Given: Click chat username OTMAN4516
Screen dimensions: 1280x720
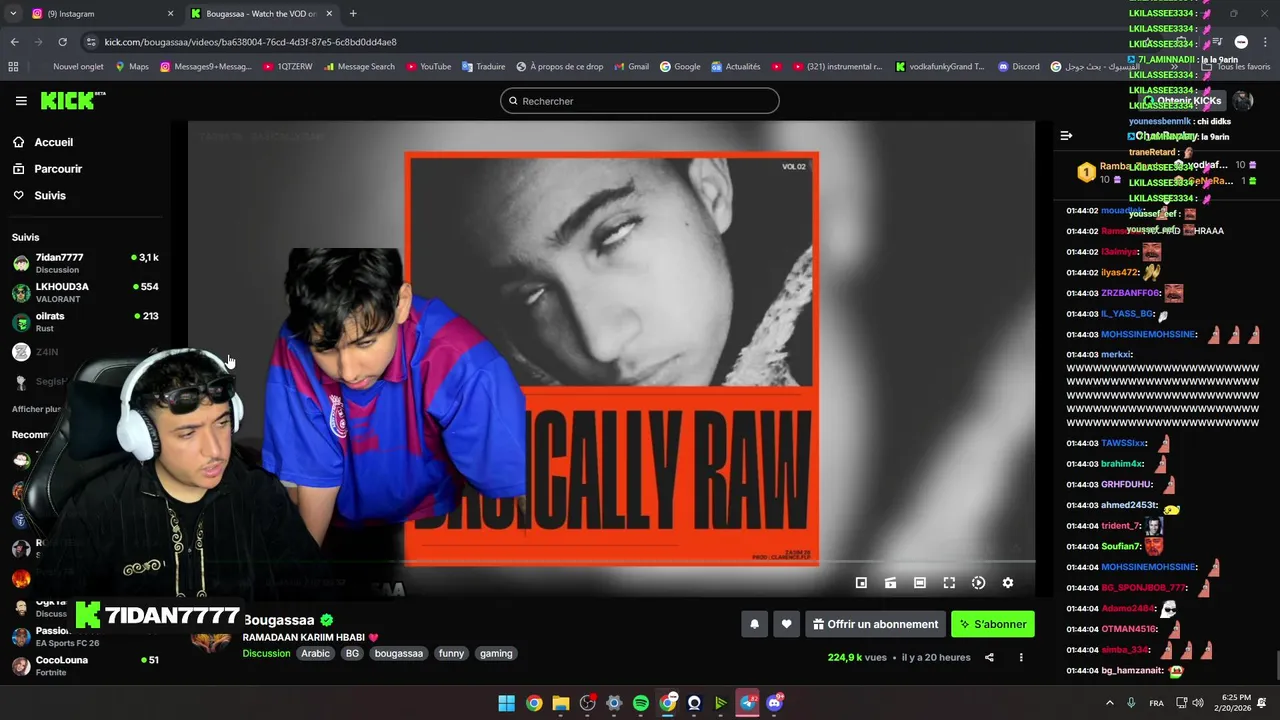Looking at the screenshot, I should tap(1129, 629).
